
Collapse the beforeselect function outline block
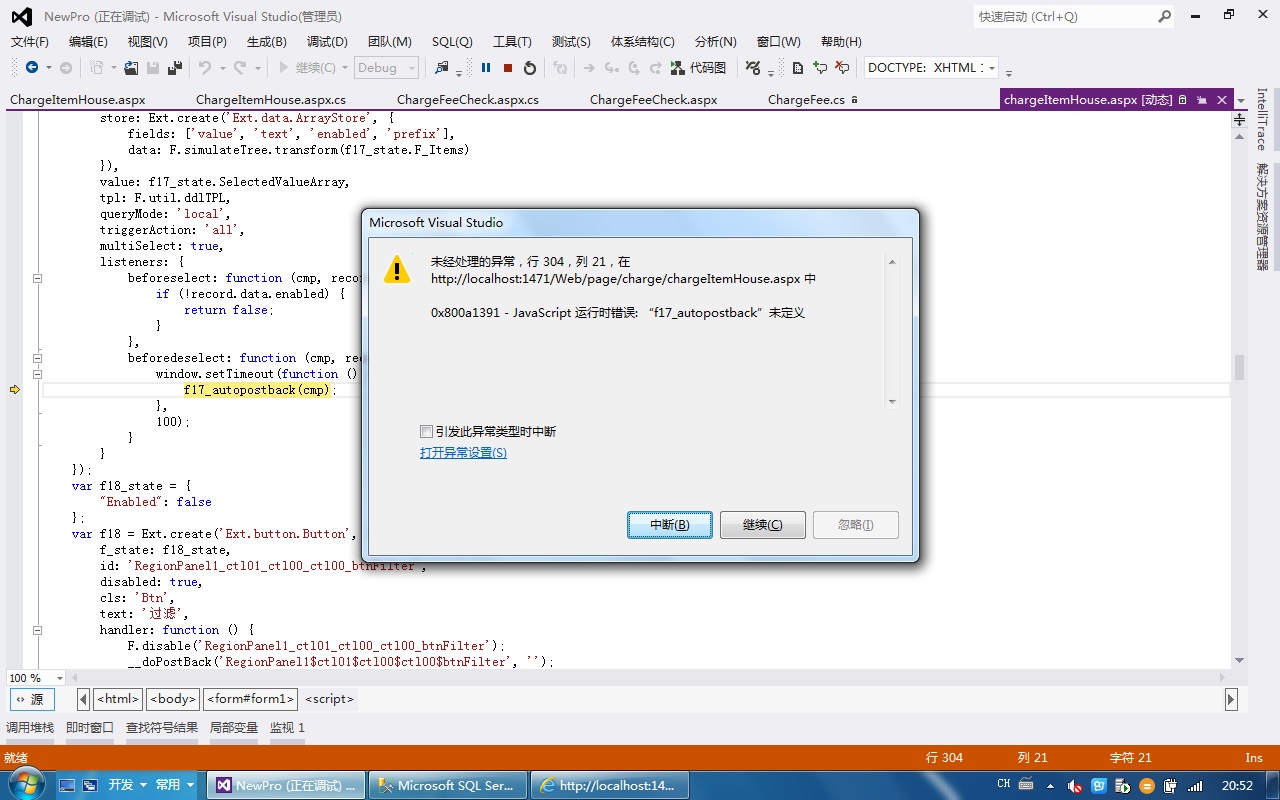click(x=37, y=278)
